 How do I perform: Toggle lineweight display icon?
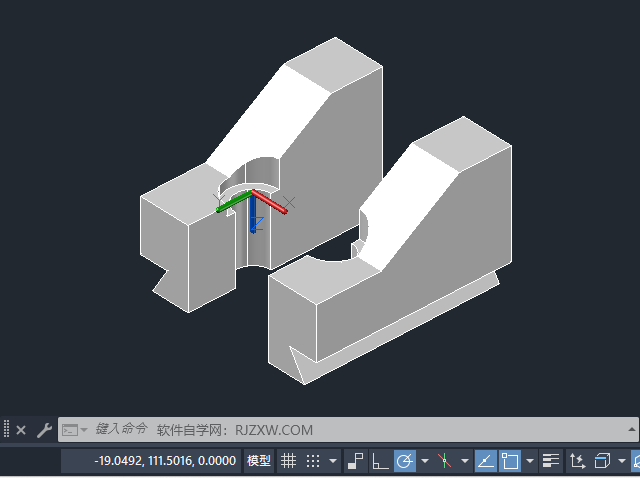551,461
